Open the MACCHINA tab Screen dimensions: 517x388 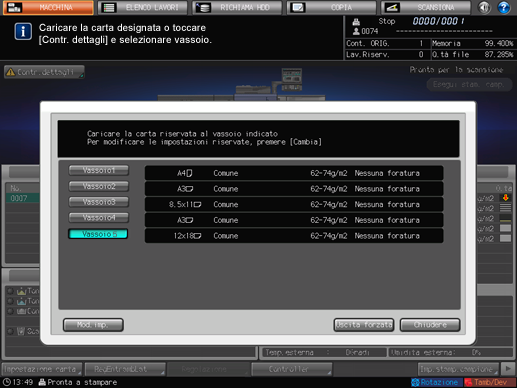[48, 8]
